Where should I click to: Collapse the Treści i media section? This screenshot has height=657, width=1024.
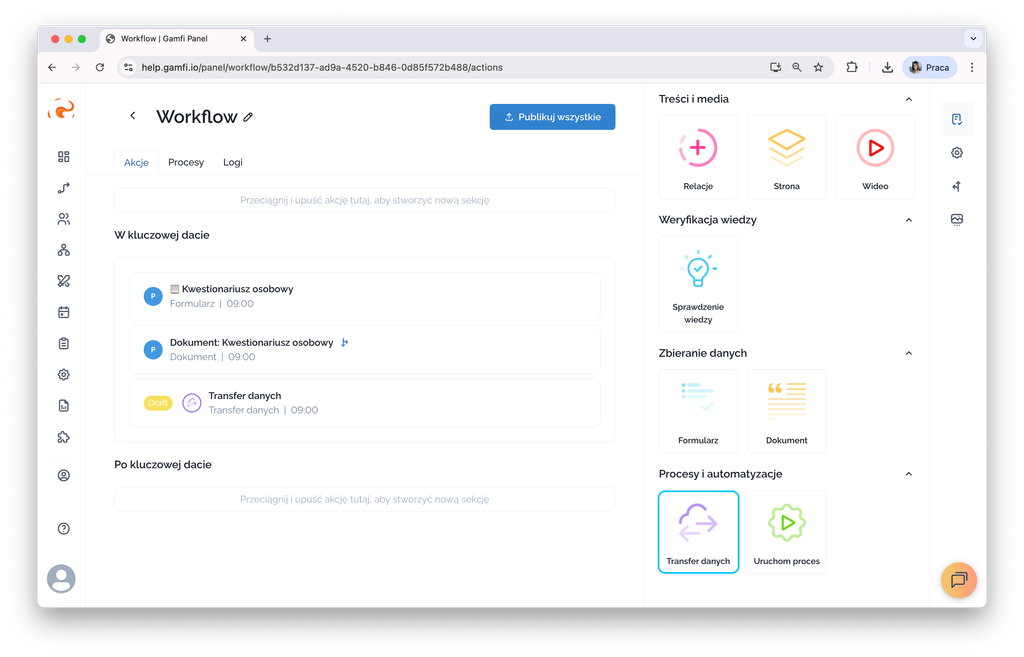[908, 99]
